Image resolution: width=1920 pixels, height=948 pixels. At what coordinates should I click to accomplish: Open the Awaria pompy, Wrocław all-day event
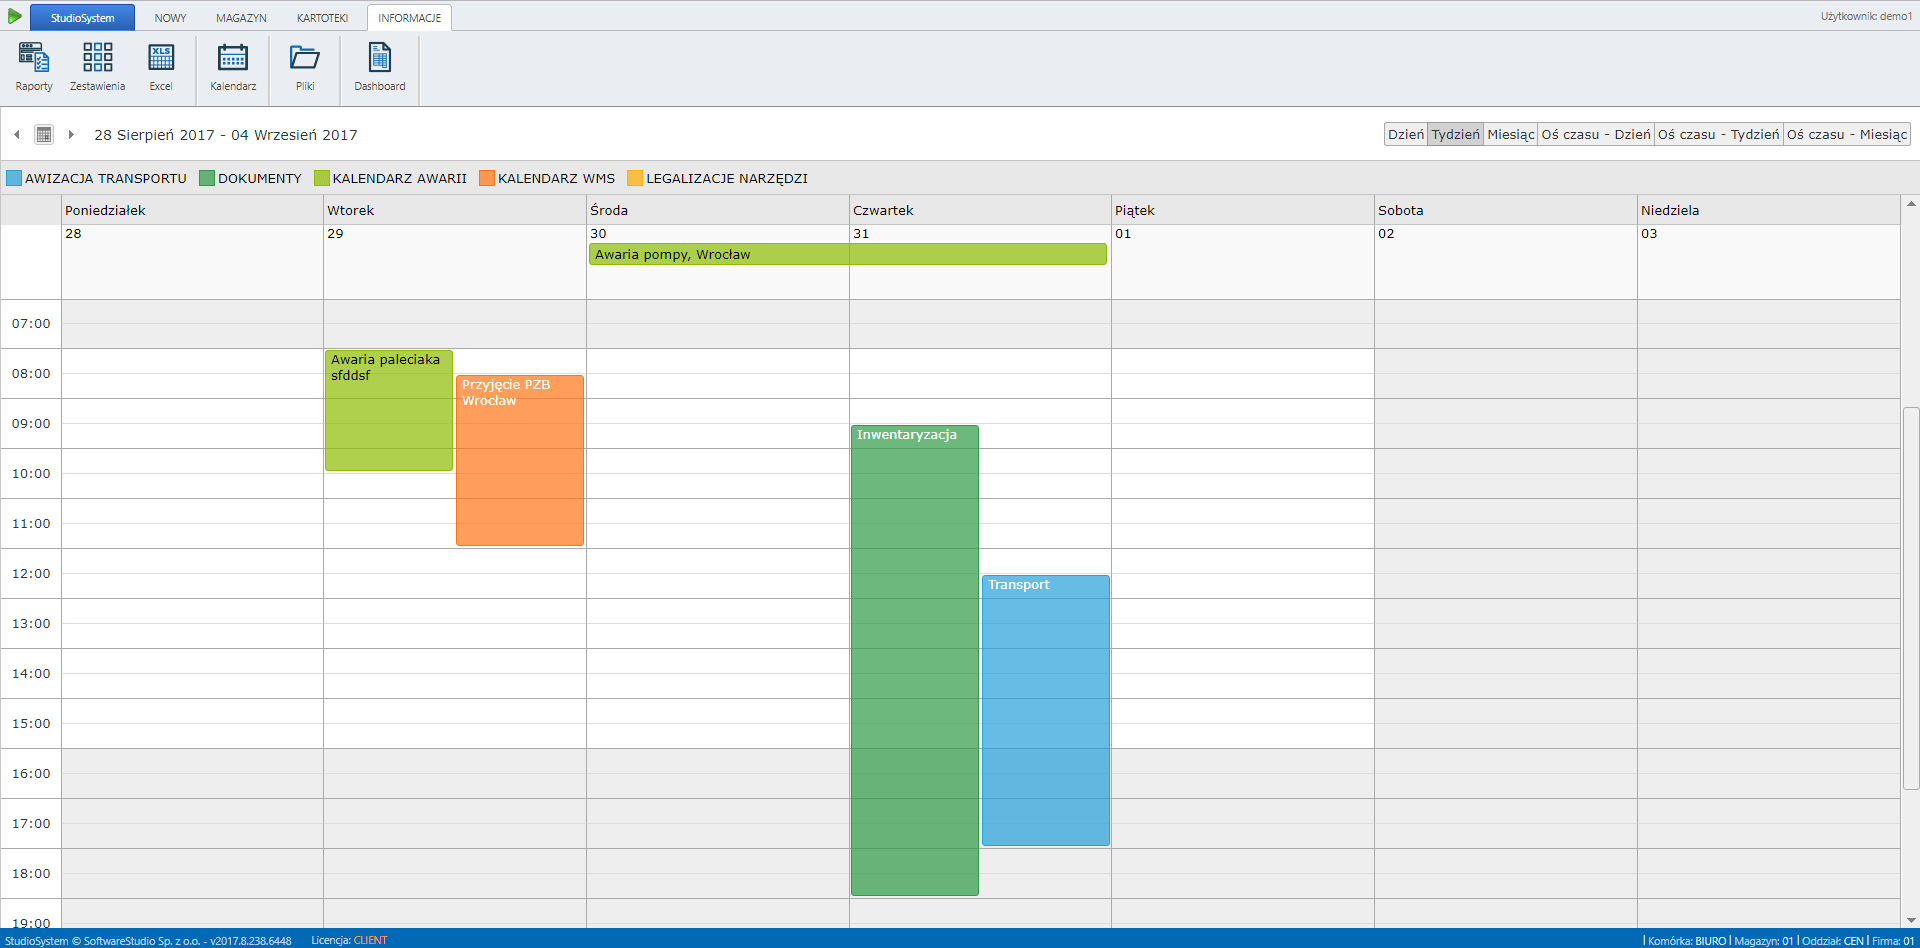pyautogui.click(x=848, y=254)
